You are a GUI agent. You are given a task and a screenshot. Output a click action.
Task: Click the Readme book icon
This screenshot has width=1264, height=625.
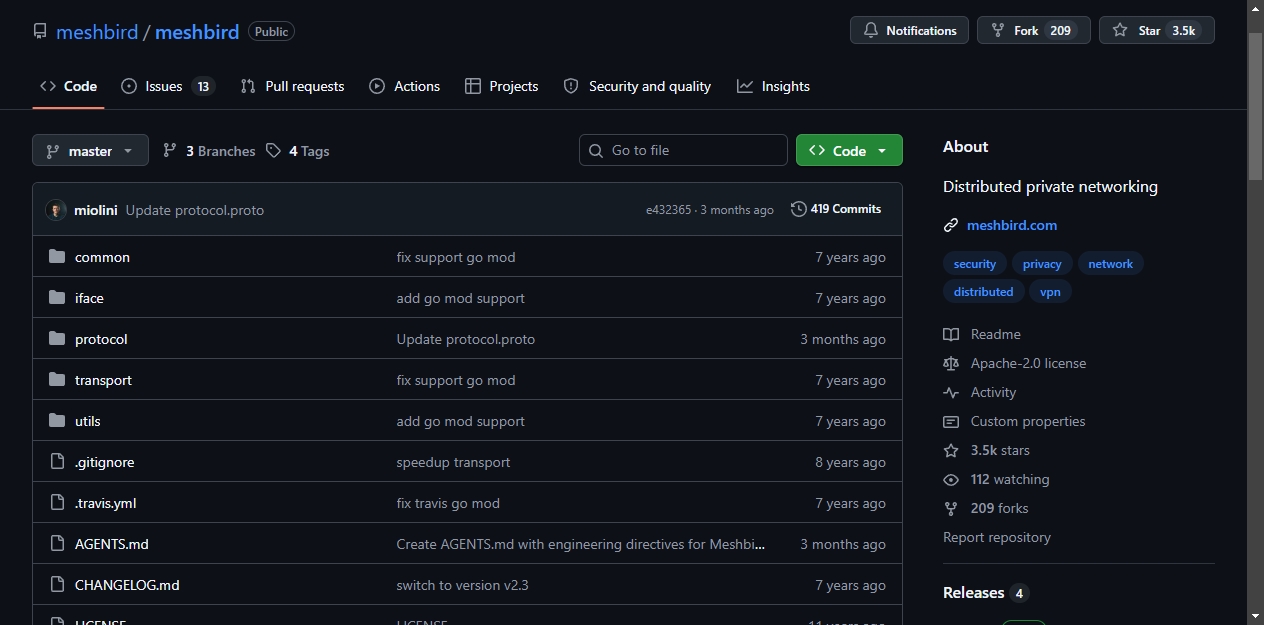951,334
